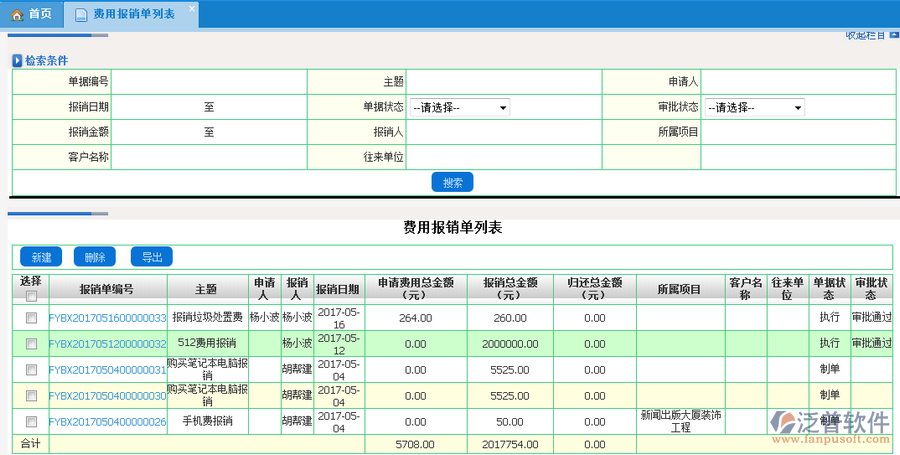Close the 费用报销单列表 tab
This screenshot has height=455, width=900.
[192, 8]
